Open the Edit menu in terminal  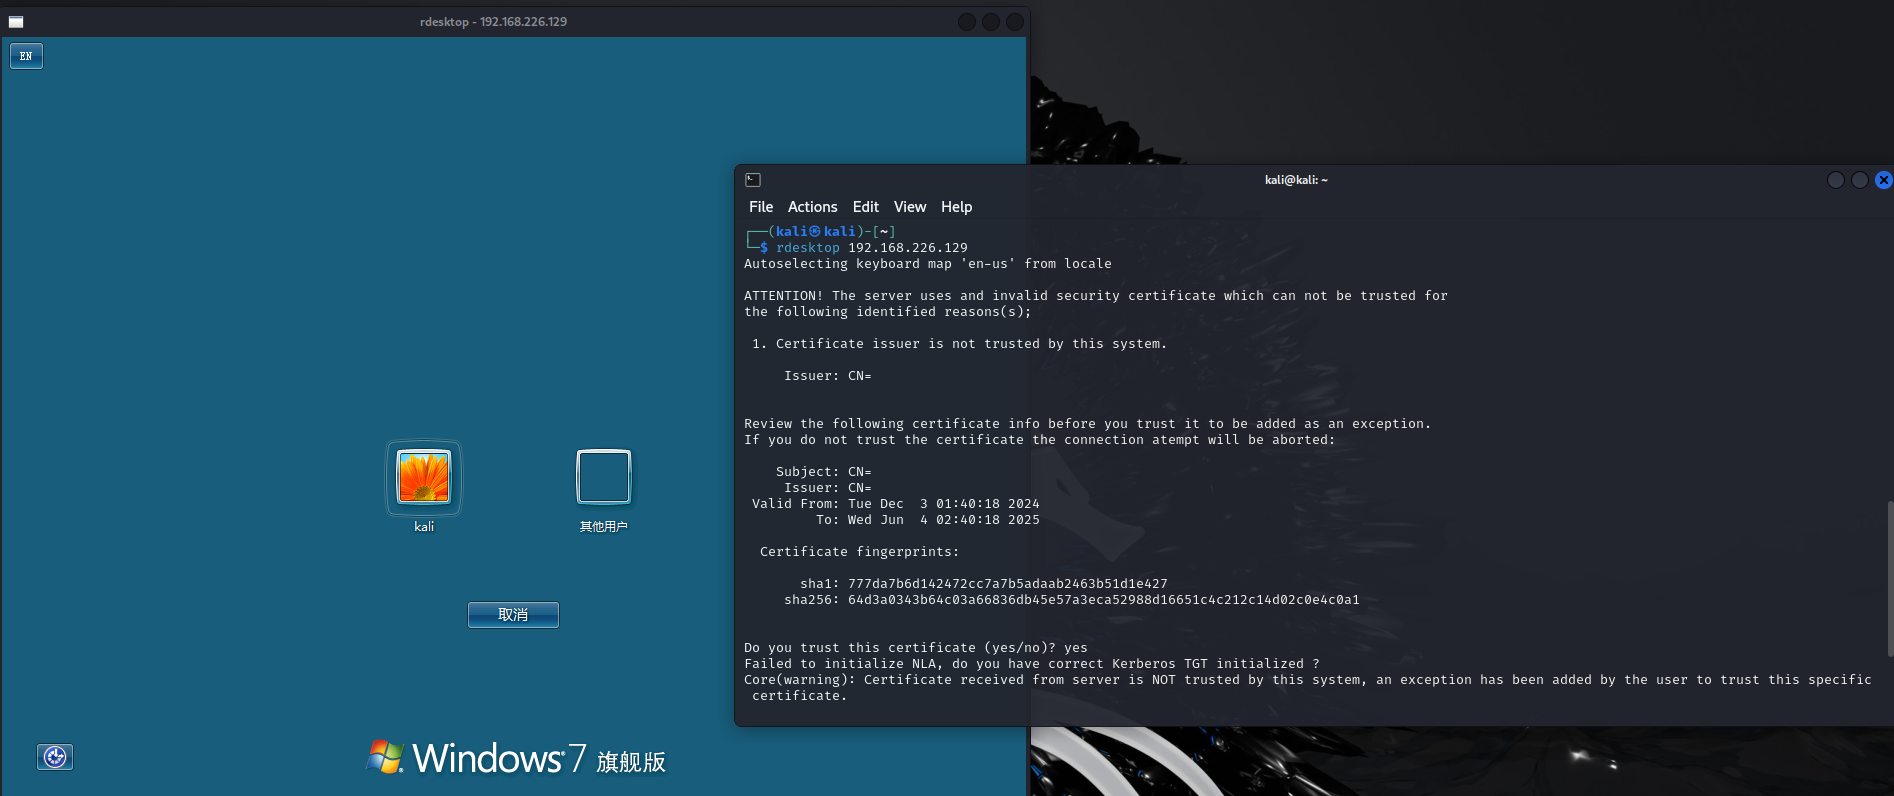(866, 207)
